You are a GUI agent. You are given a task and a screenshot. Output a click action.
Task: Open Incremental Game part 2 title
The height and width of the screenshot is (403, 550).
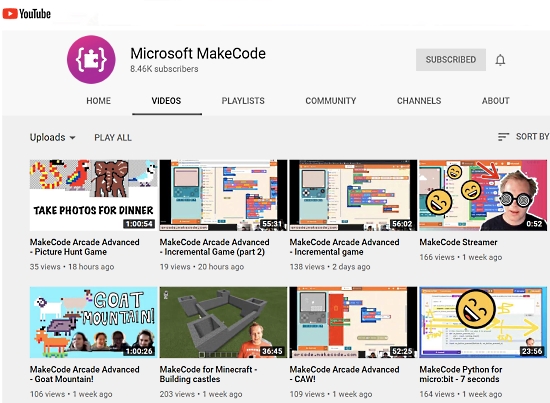214,247
